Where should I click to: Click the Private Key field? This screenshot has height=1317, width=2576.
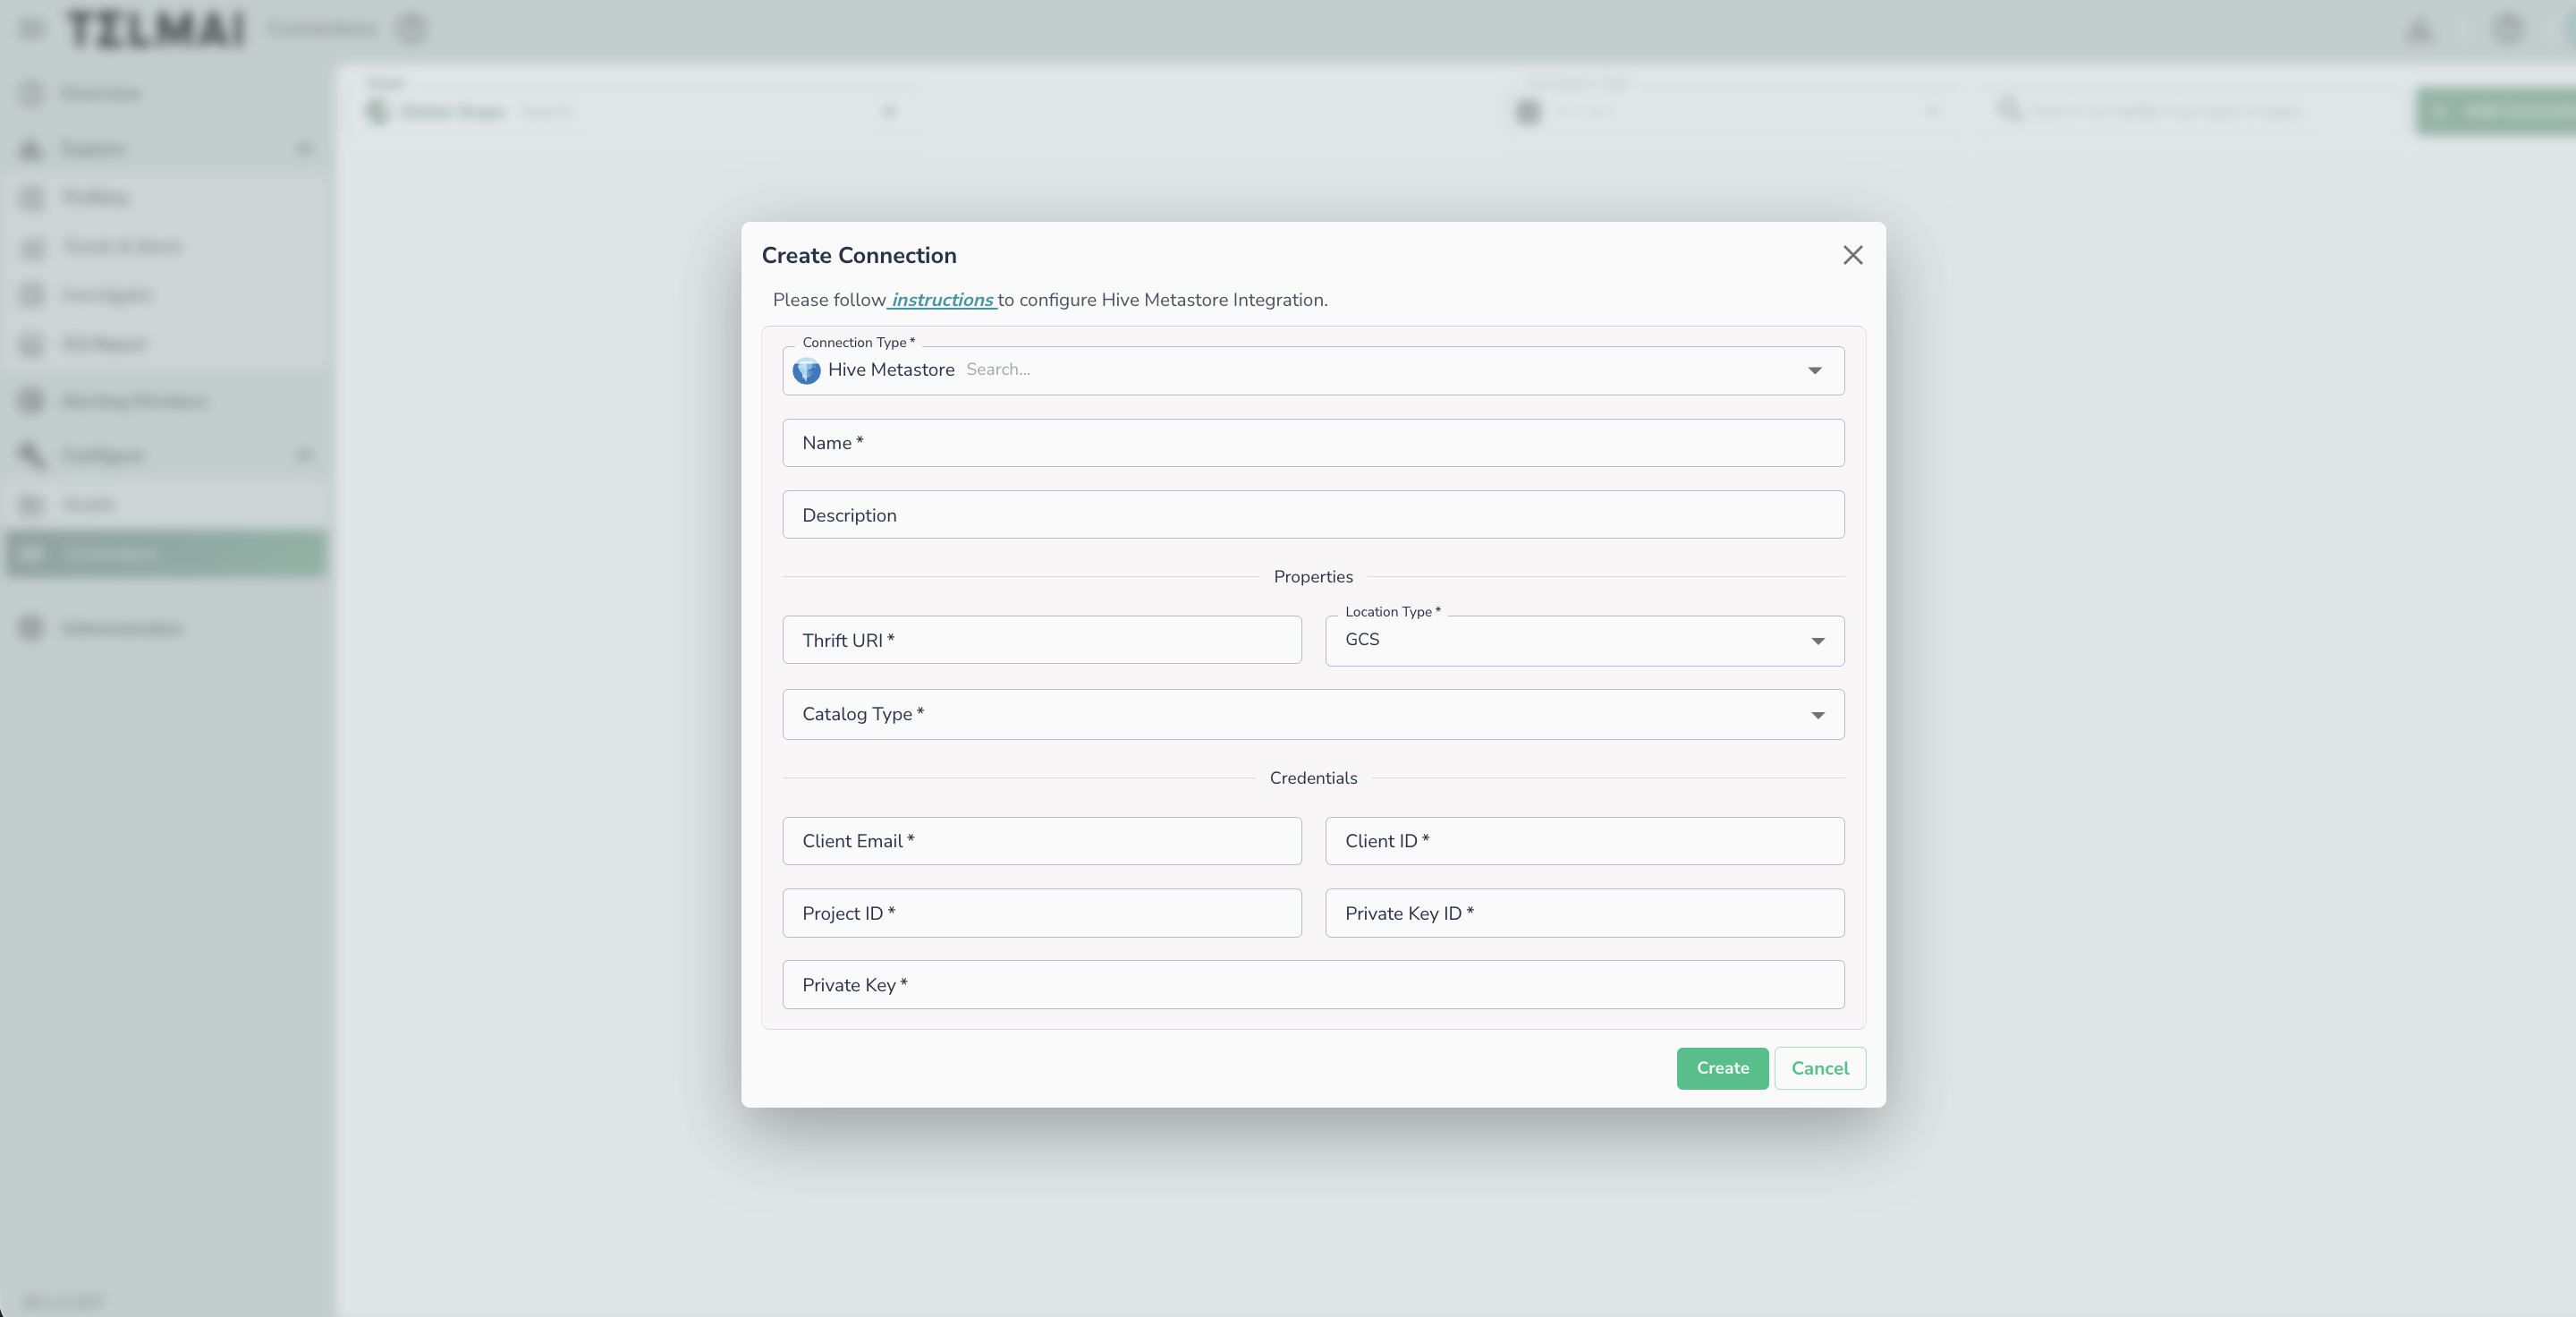(1313, 985)
